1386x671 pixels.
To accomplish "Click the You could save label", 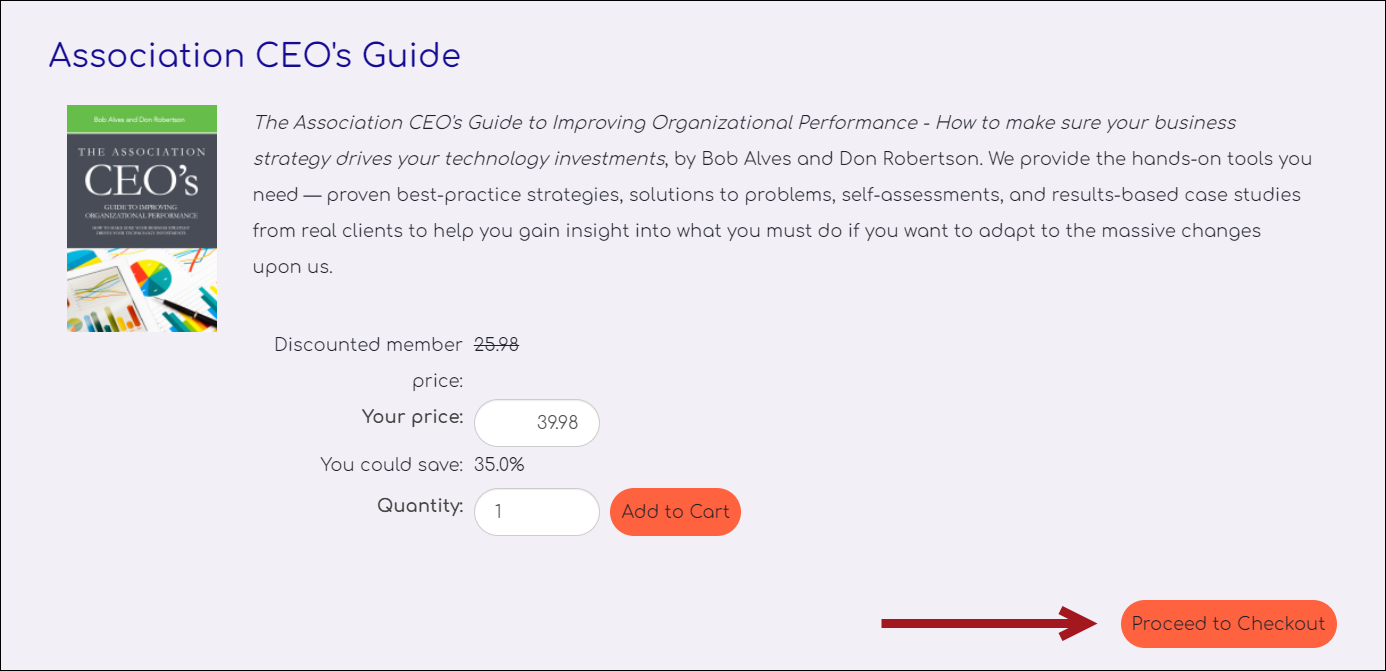I will 392,465.
